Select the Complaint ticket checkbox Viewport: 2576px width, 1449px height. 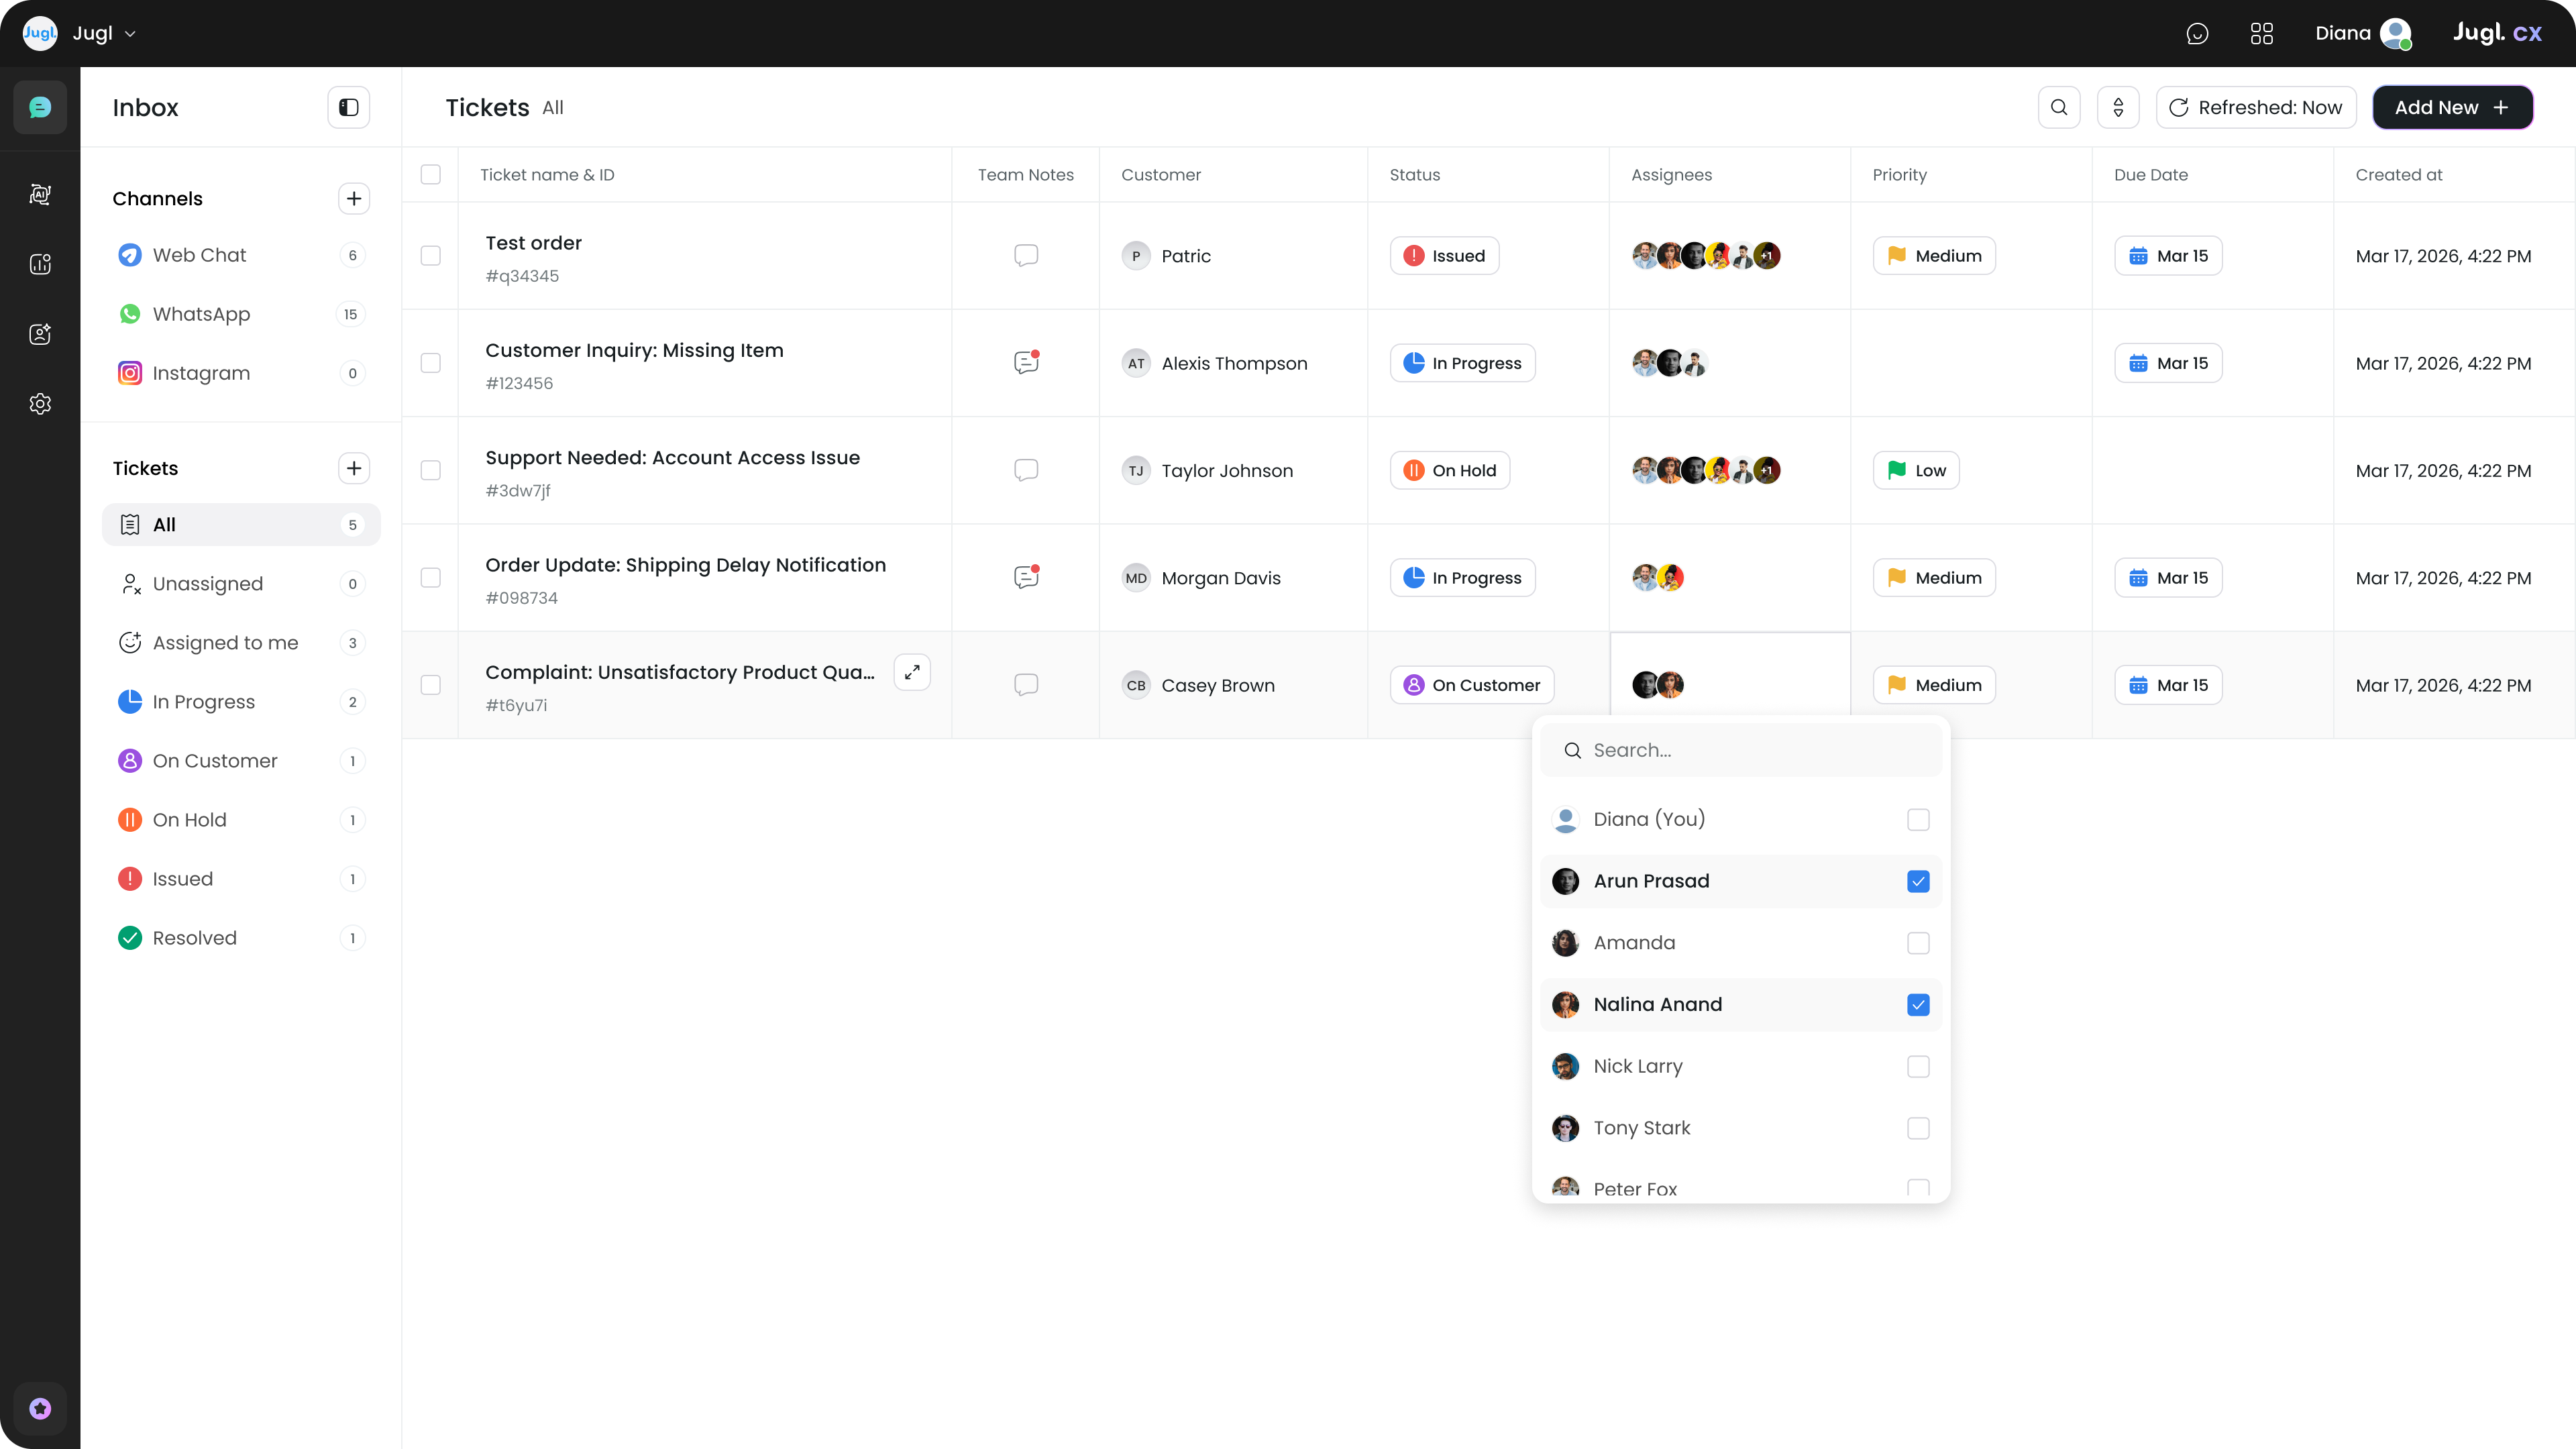click(431, 685)
